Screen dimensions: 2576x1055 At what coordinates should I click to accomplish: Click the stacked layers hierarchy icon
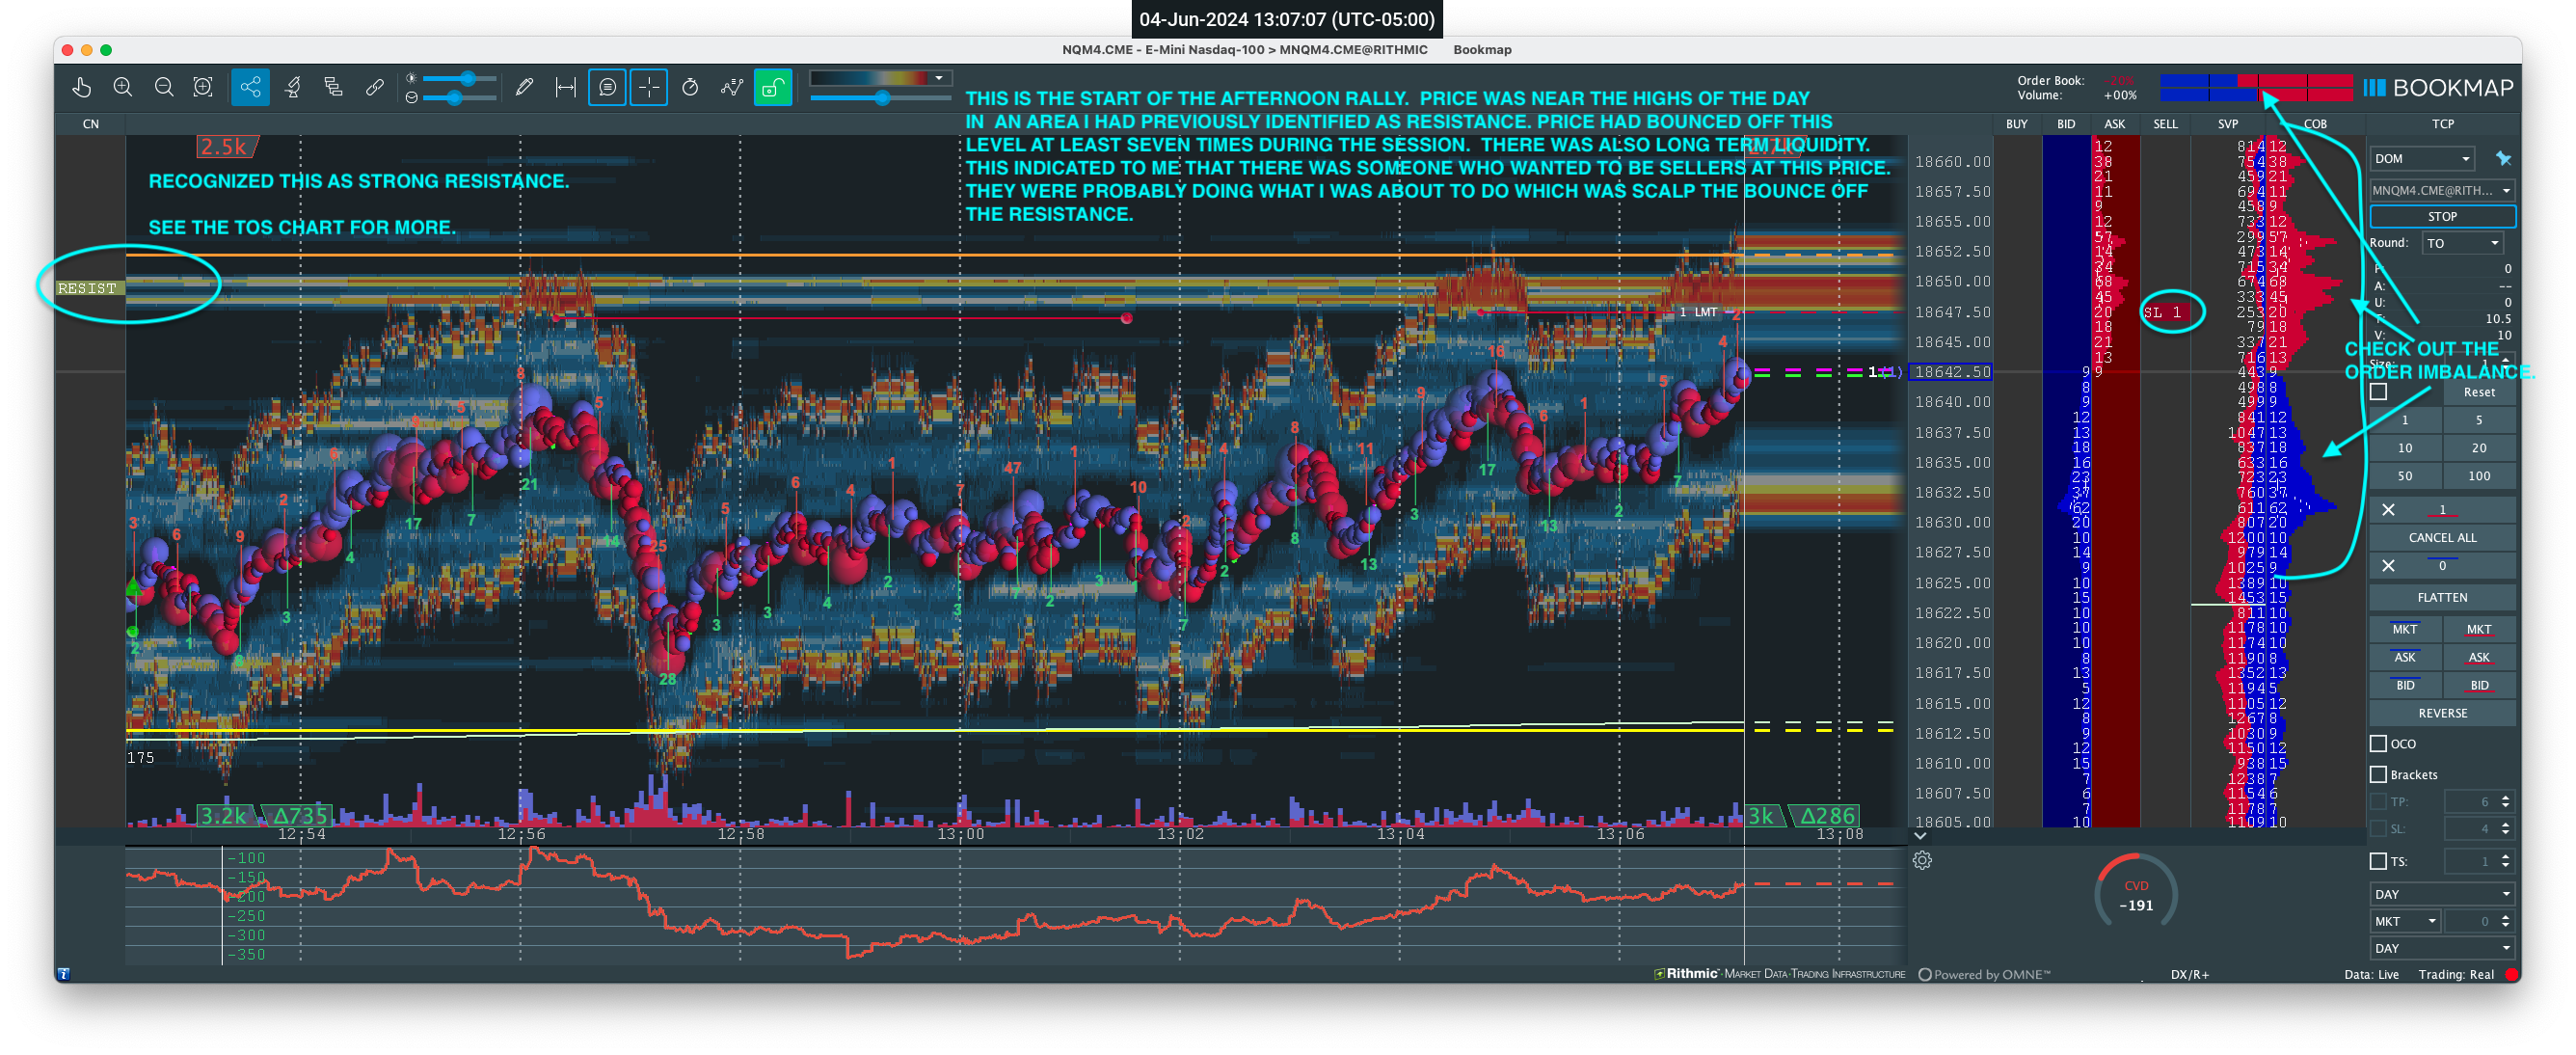click(x=334, y=88)
